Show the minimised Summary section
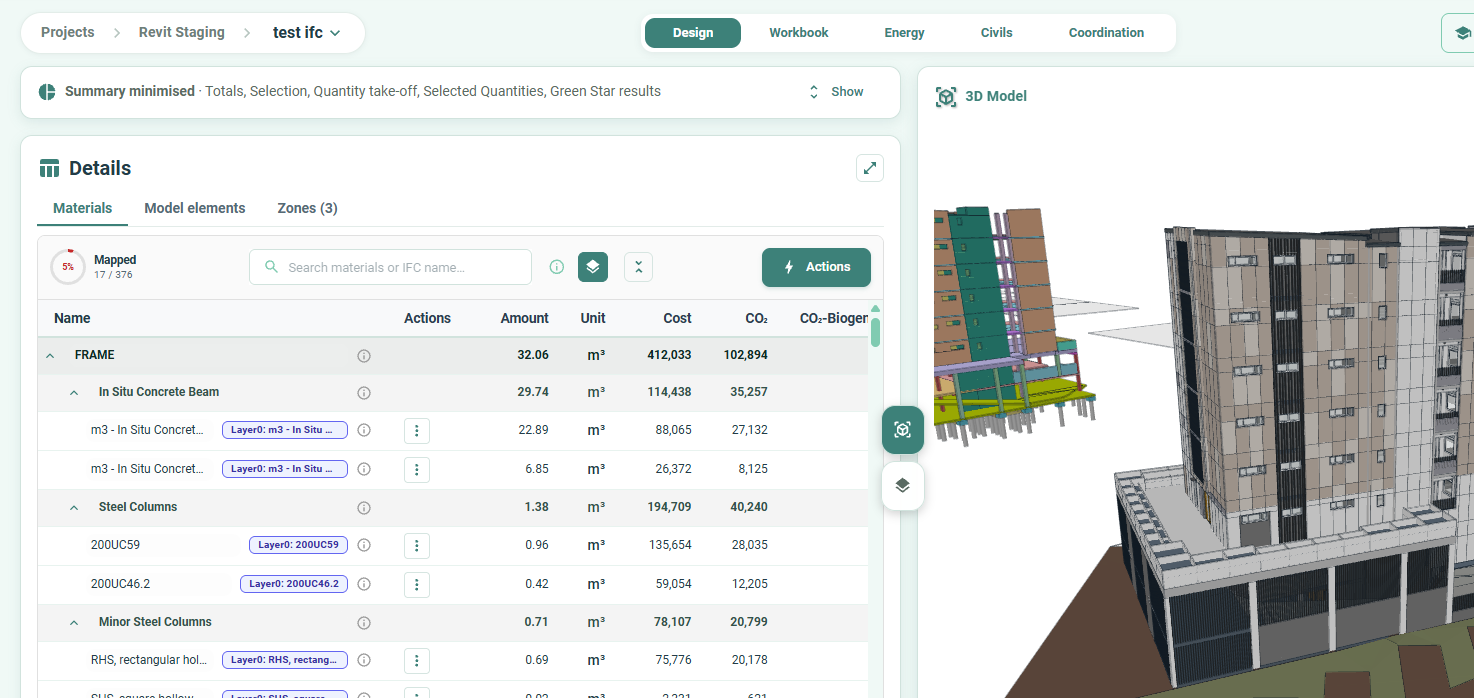This screenshot has width=1474, height=698. 836,92
